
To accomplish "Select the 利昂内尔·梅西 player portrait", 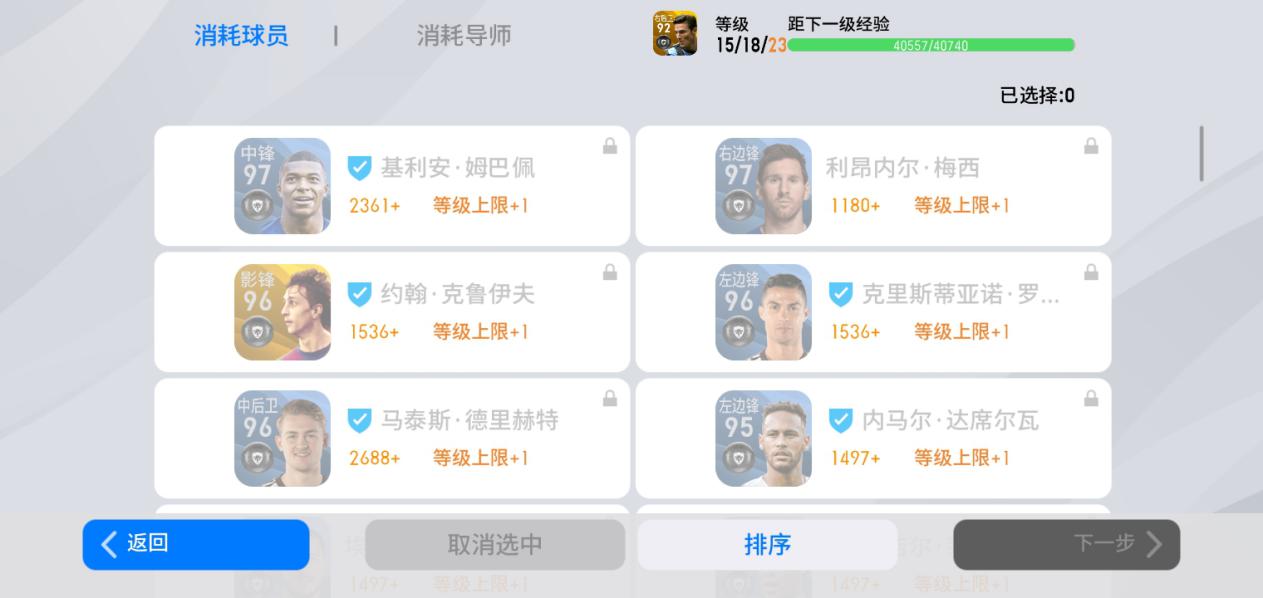I will (763, 186).
